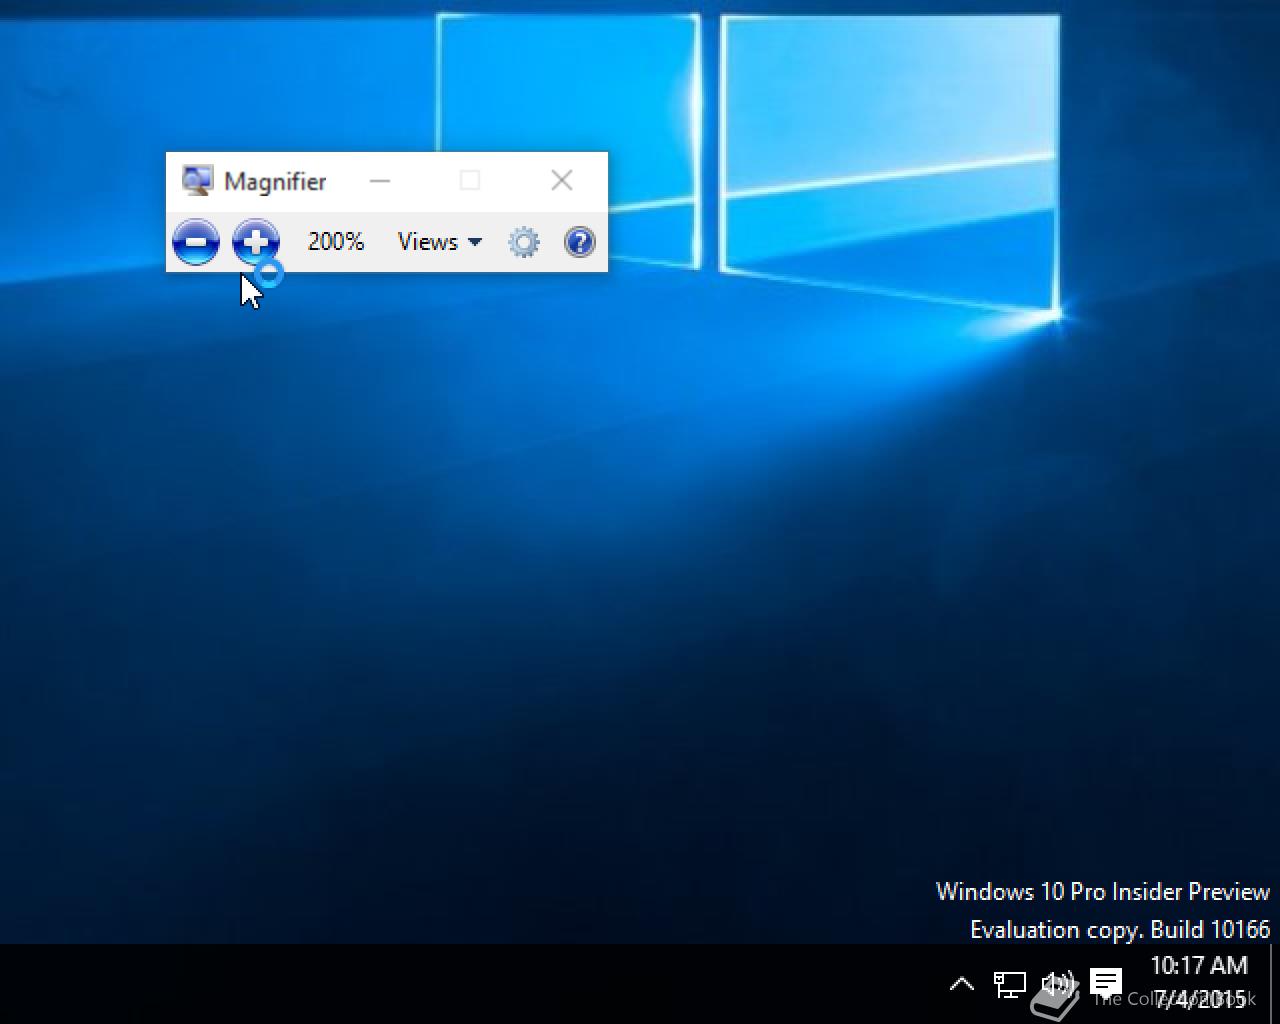Screen dimensions: 1280x1024
Task: Show hidden icons chevron in system tray
Action: [x=961, y=985]
